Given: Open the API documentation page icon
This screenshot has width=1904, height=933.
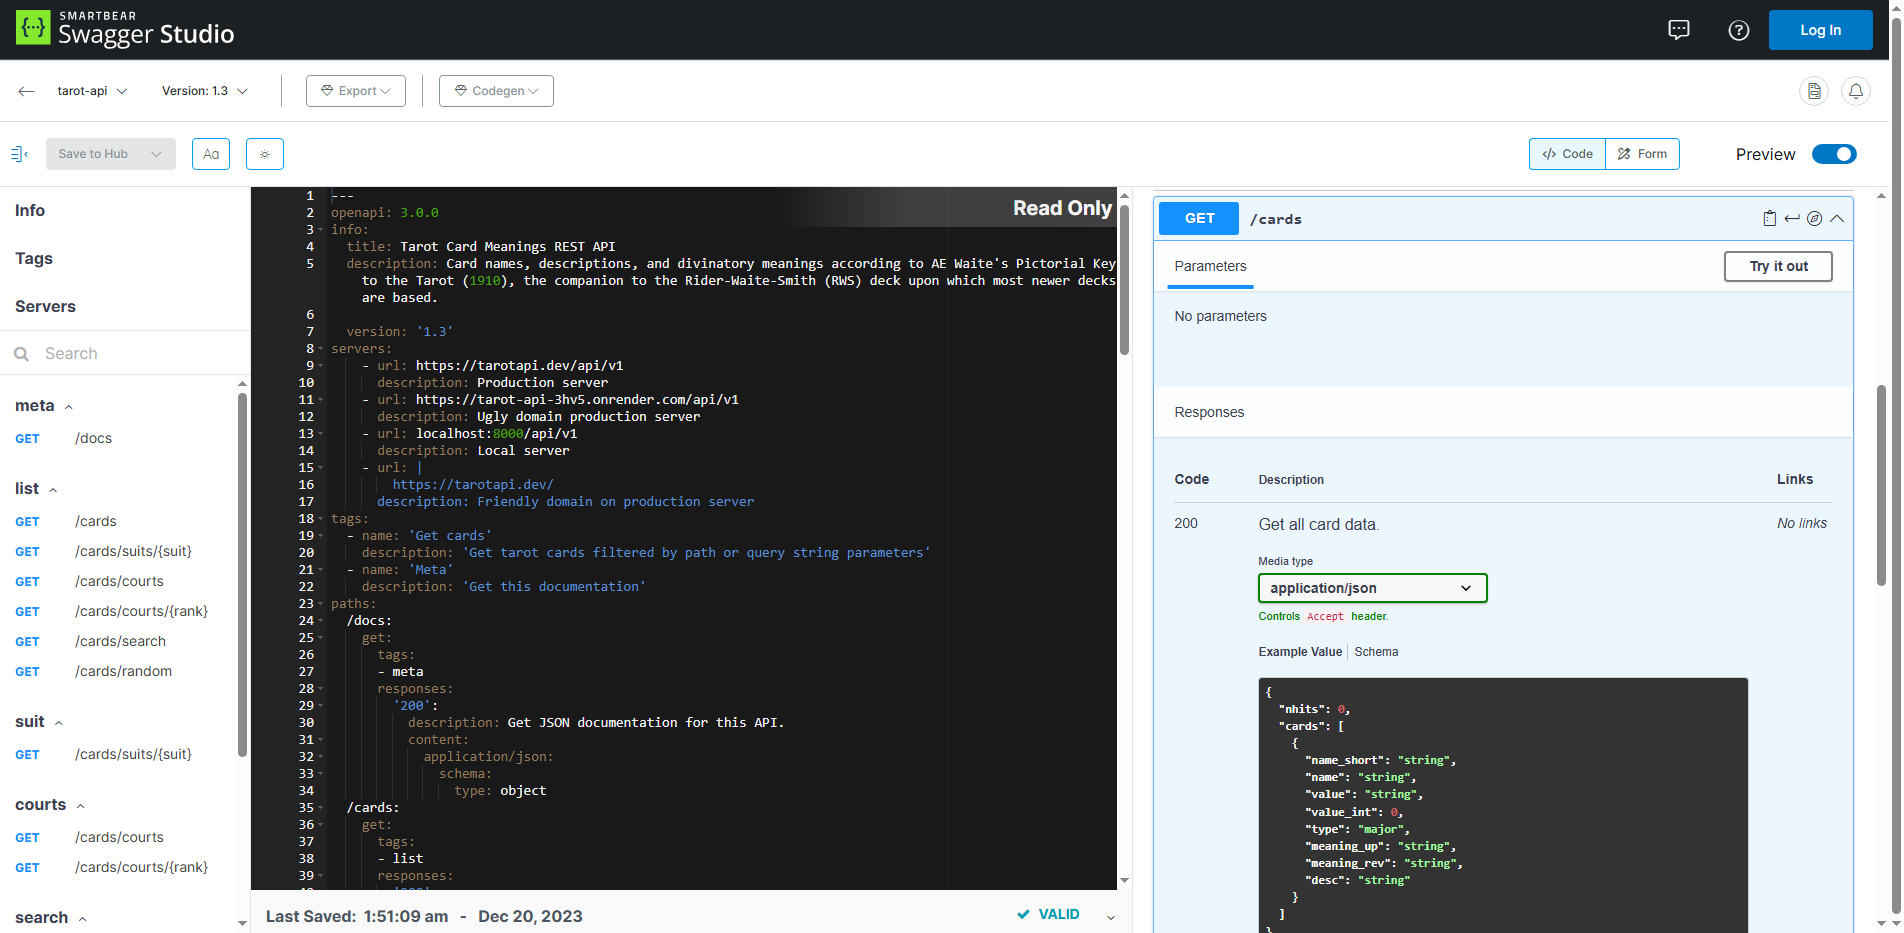Looking at the screenshot, I should pos(1814,91).
